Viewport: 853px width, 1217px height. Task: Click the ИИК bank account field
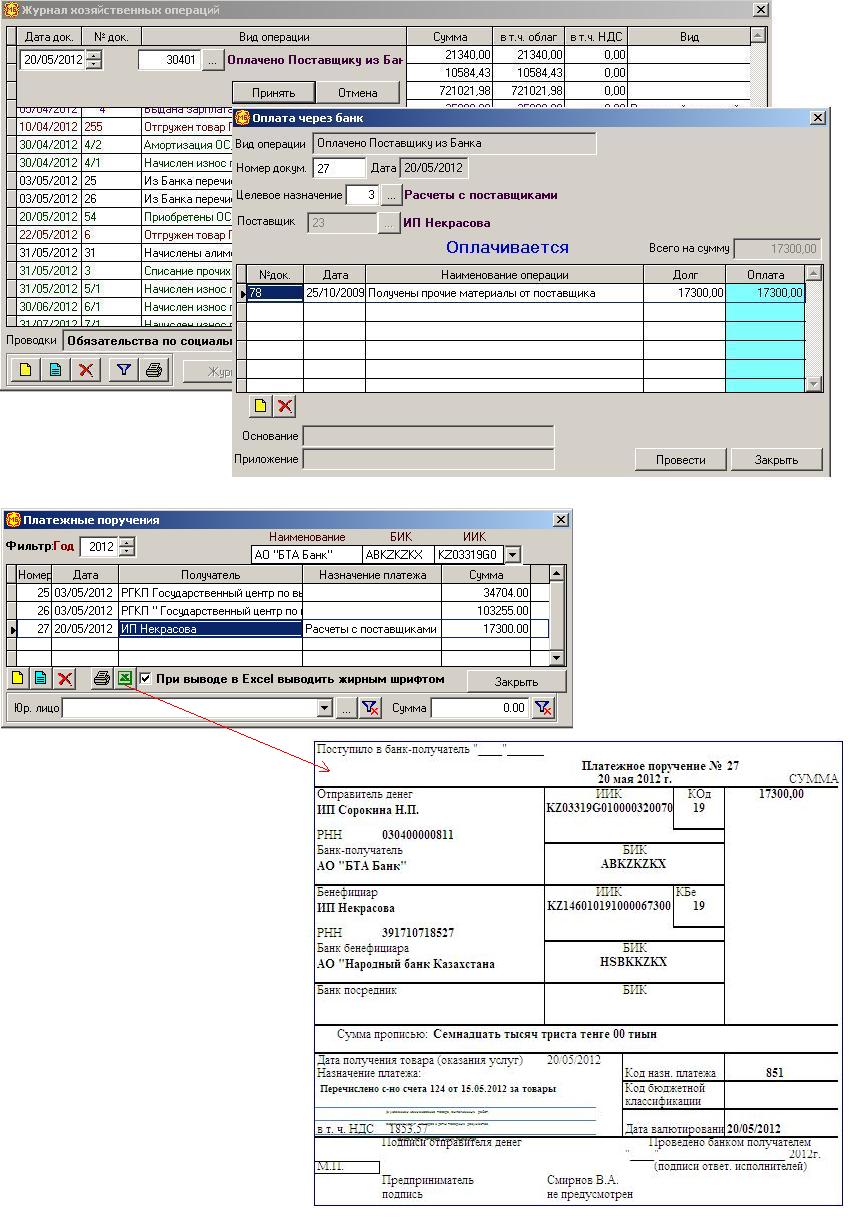coord(469,554)
